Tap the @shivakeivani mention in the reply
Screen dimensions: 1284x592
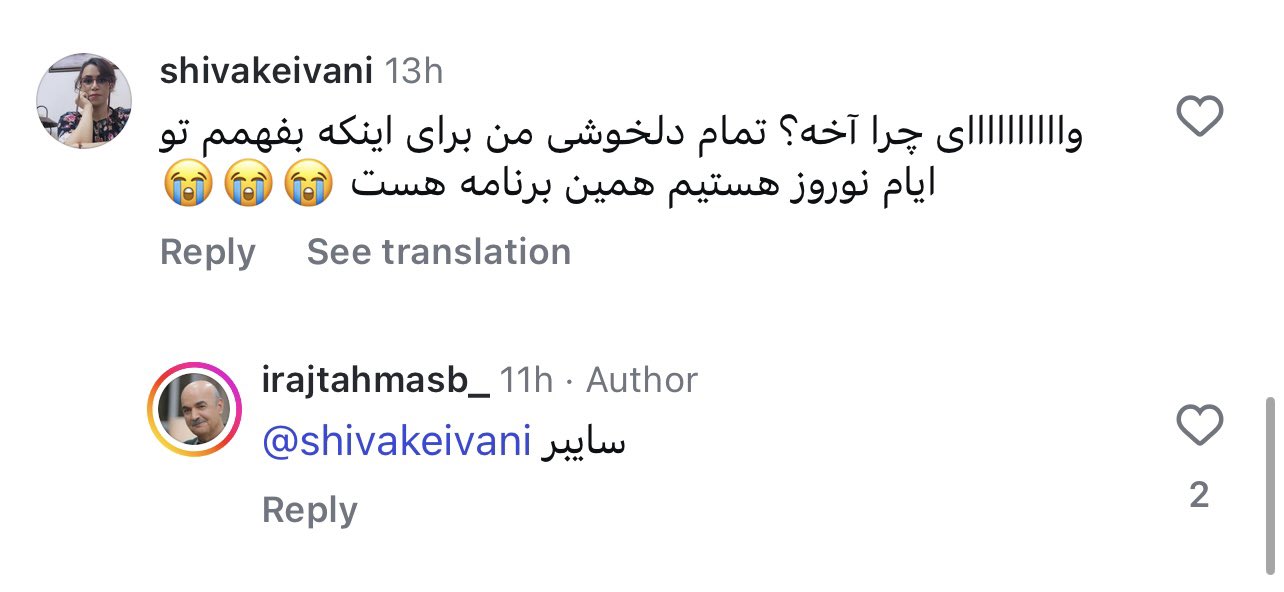click(396, 442)
